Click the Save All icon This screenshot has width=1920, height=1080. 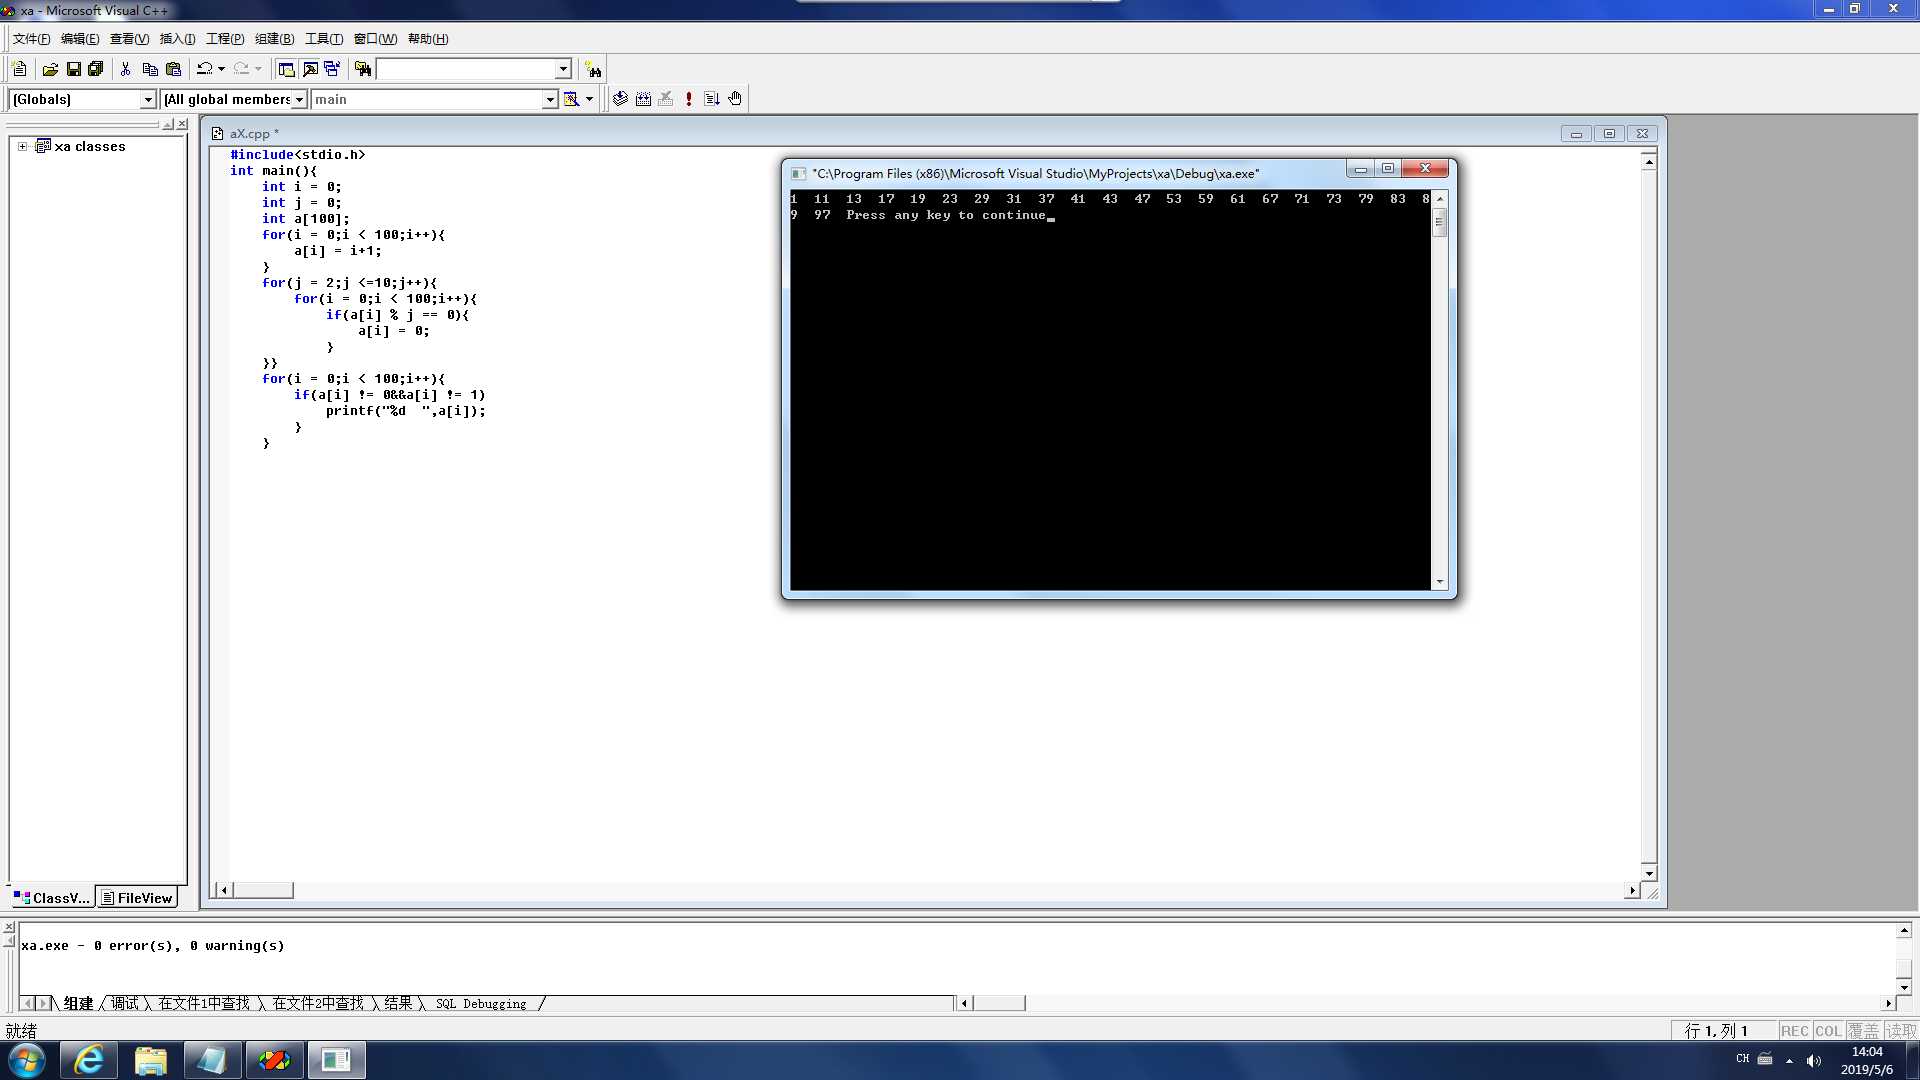[x=96, y=69]
